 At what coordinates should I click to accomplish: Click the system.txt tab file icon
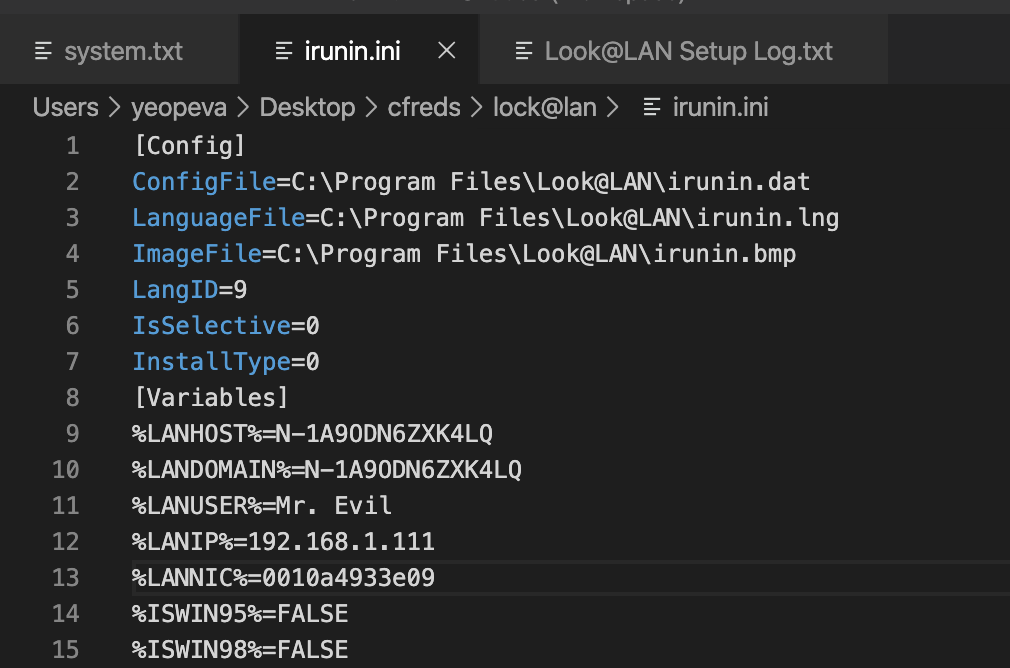43,51
